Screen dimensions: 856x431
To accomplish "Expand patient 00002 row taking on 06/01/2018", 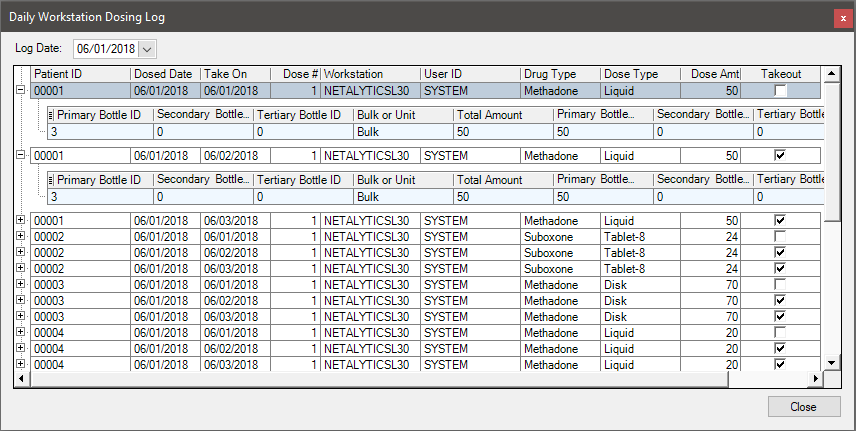I will point(21,236).
